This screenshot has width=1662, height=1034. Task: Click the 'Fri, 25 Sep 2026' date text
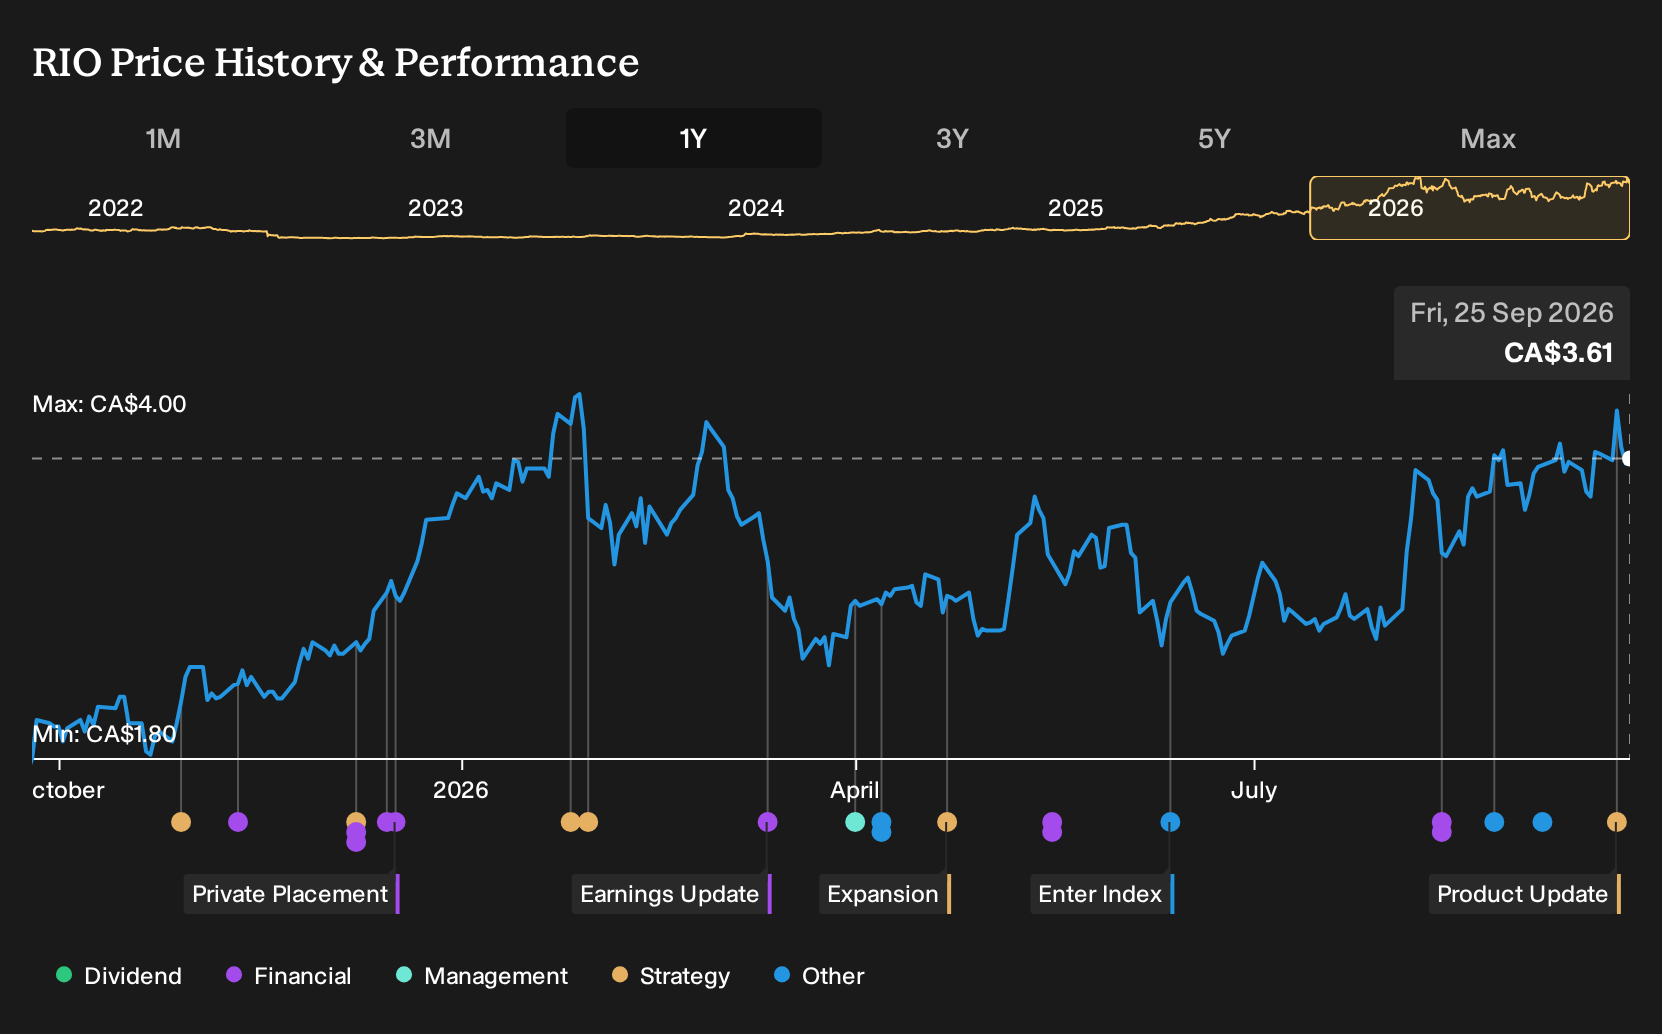click(1512, 313)
